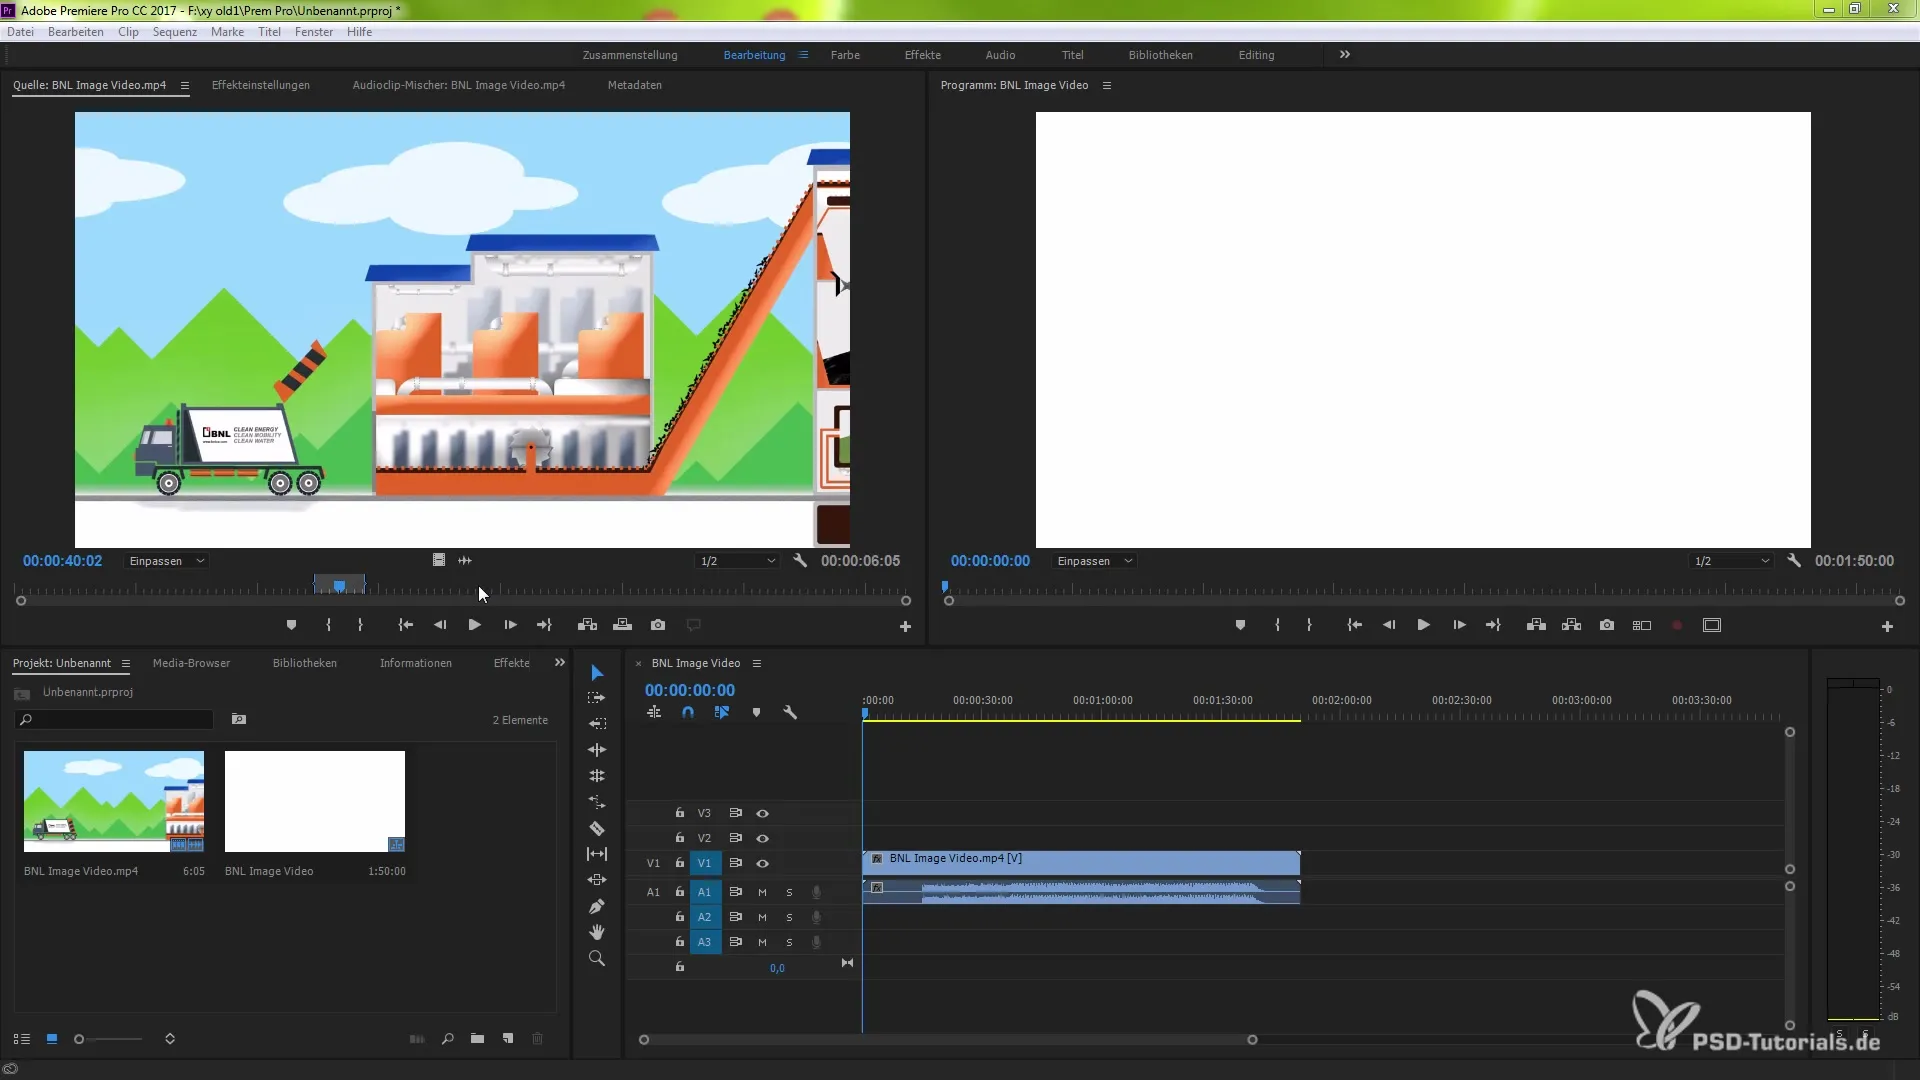Click Insert button in Source monitor

coord(588,625)
